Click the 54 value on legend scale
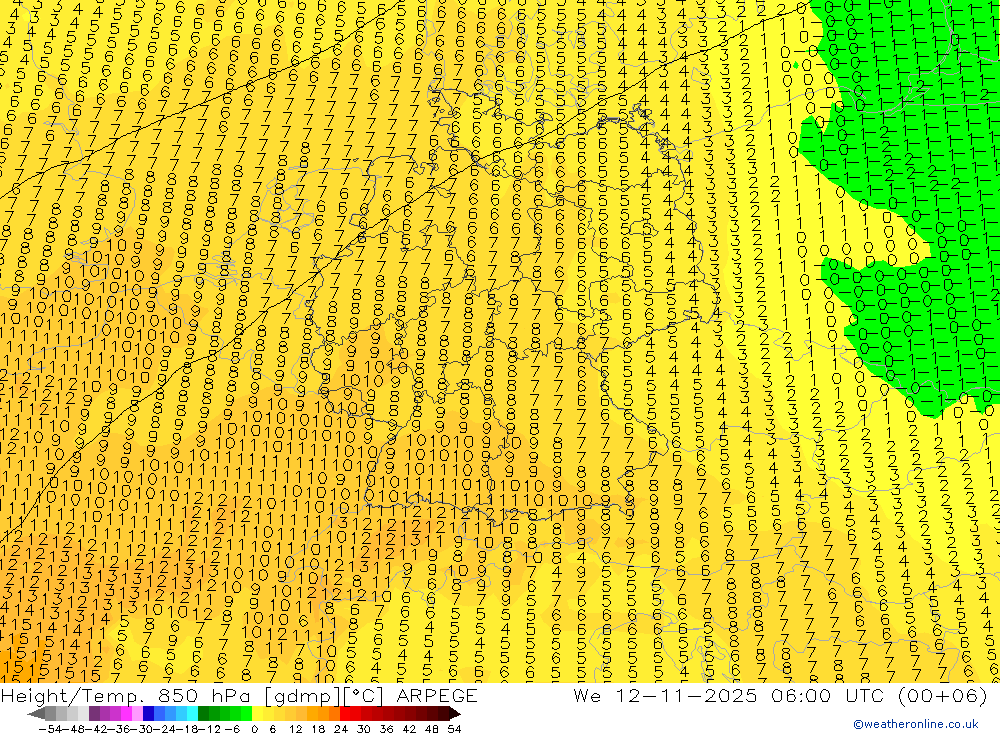Image resolution: width=1000 pixels, height=733 pixels. [454, 729]
